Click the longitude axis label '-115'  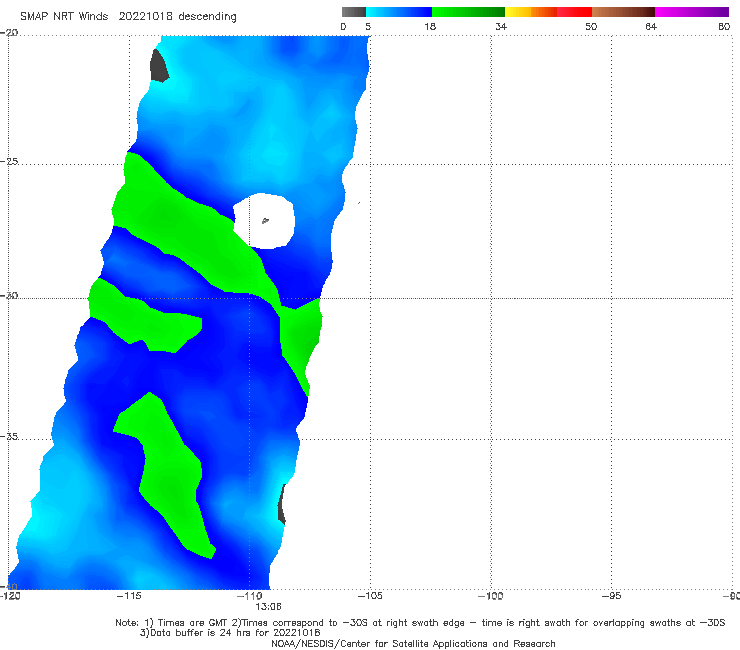129,596
